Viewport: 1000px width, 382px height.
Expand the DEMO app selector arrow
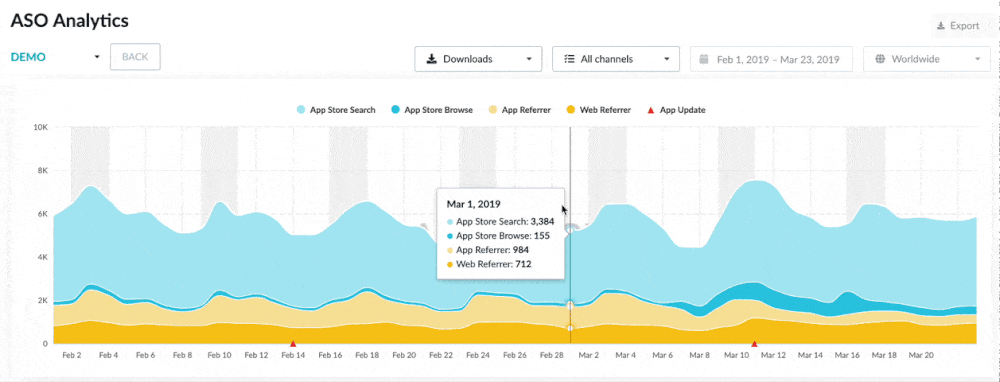97,57
